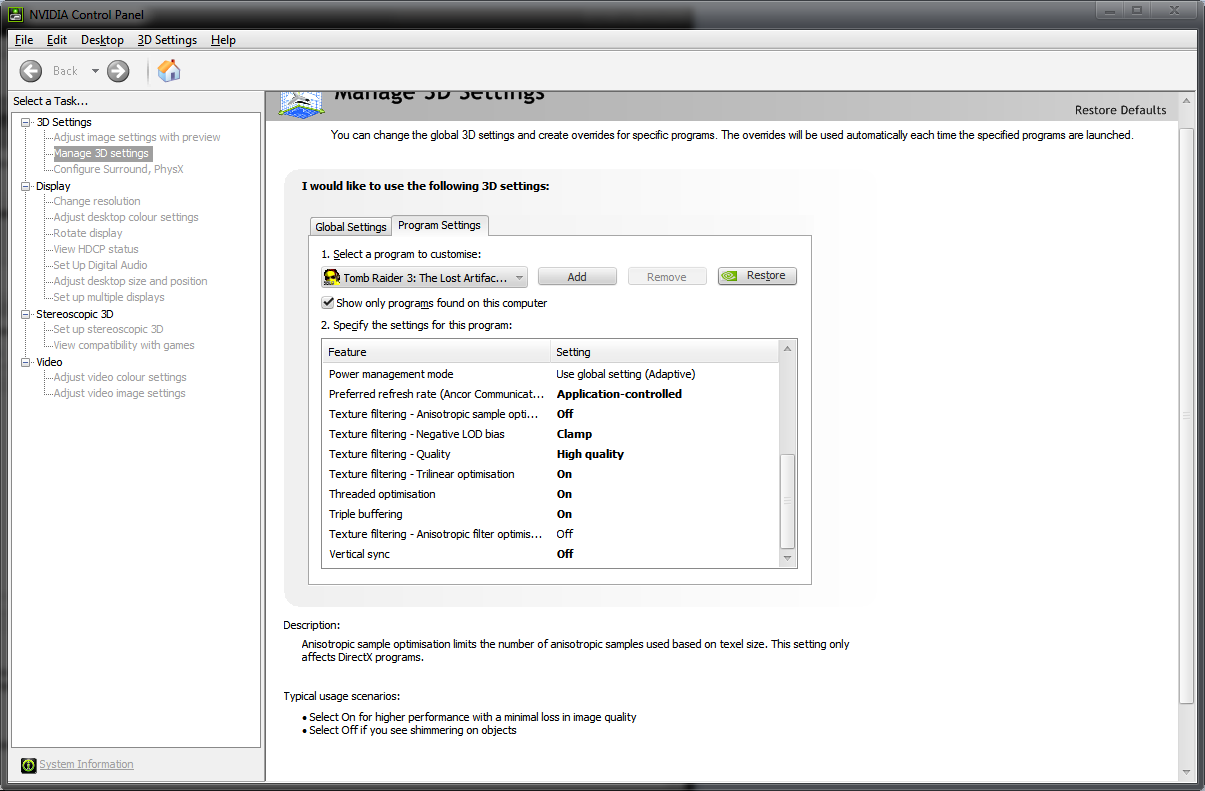Select Trilinear optimisation row
Image resolution: width=1205 pixels, height=791 pixels.
[x=550, y=474]
